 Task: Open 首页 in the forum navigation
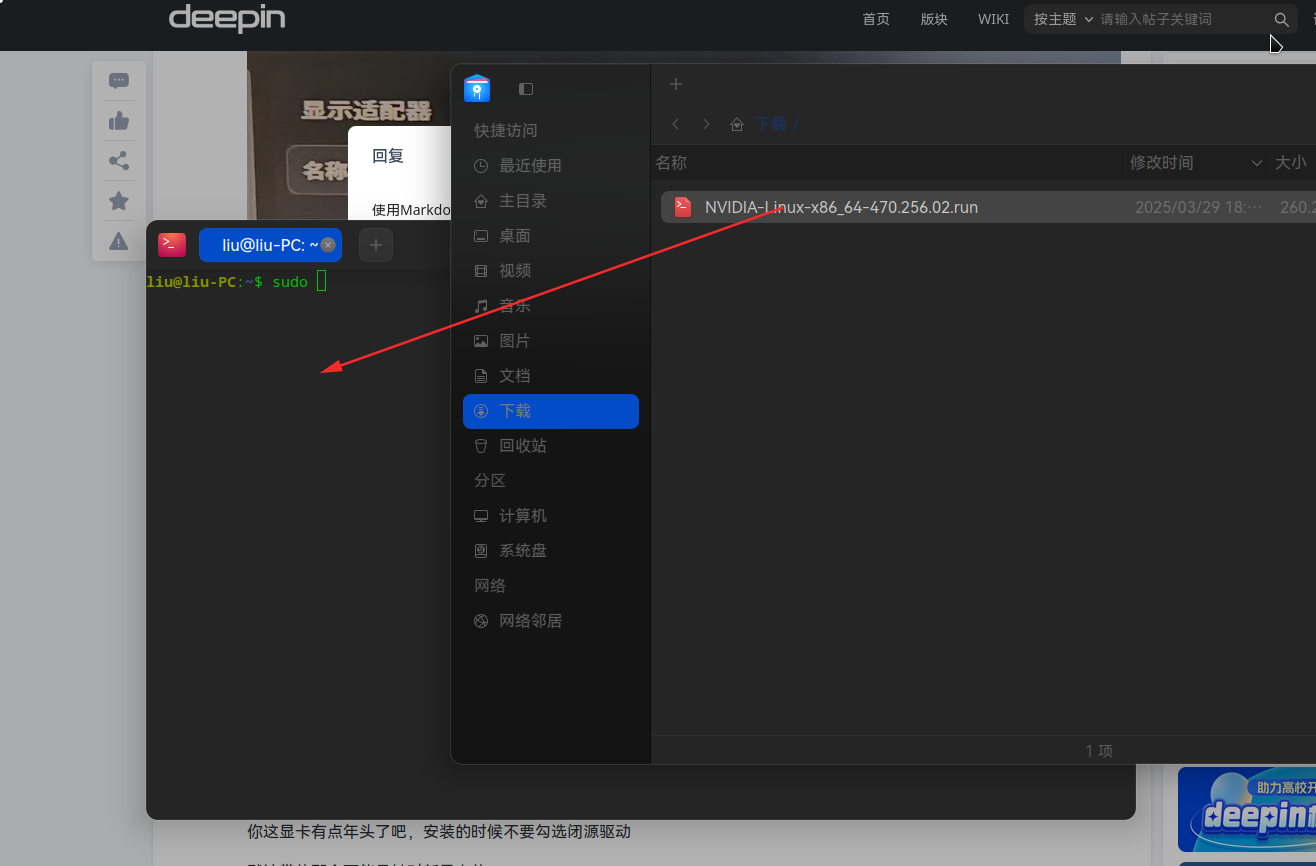click(876, 19)
